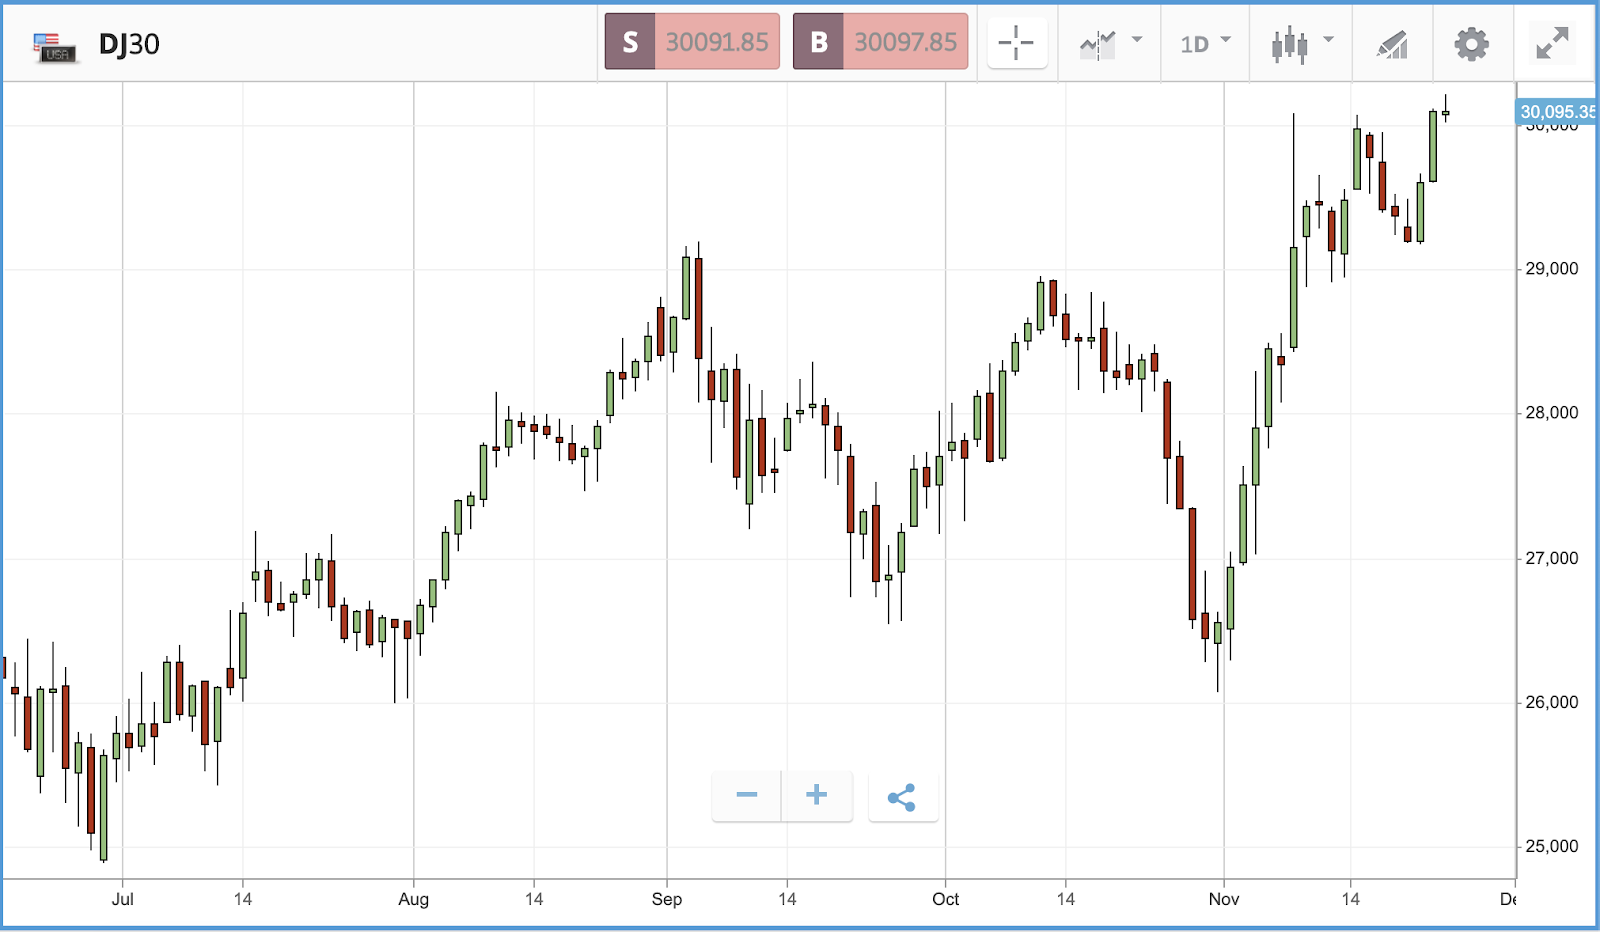Open the compare instruments chart icon
Image resolution: width=1600 pixels, height=932 pixels.
click(x=1097, y=44)
